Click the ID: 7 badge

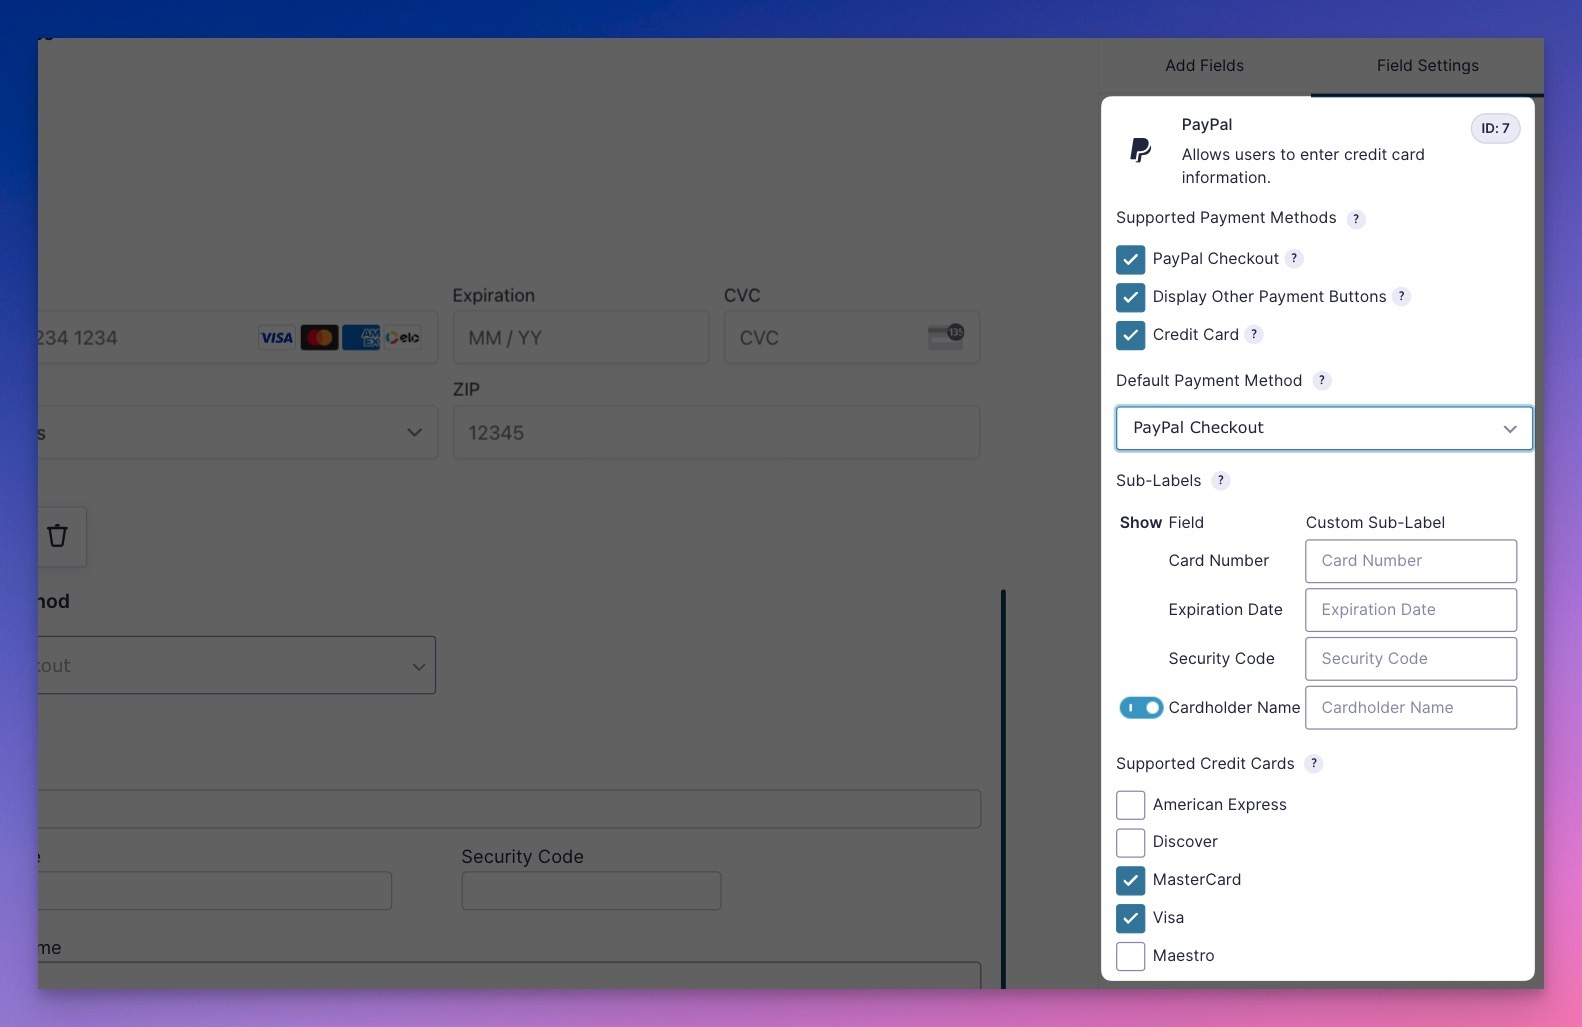[1495, 128]
